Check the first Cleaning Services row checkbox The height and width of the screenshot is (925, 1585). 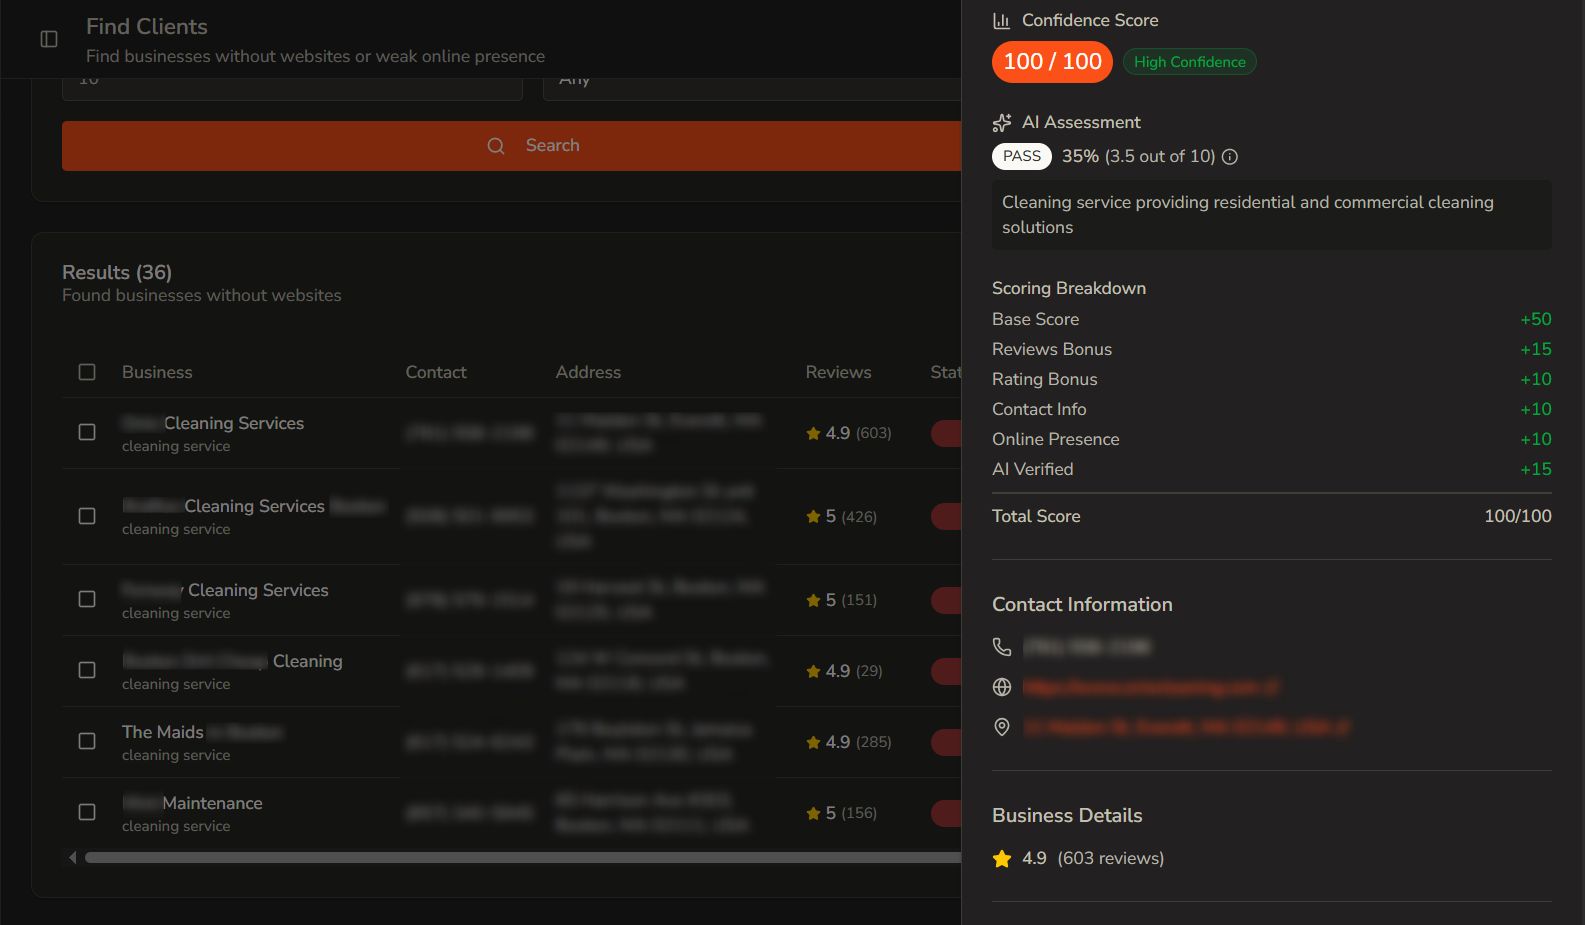pyautogui.click(x=87, y=432)
